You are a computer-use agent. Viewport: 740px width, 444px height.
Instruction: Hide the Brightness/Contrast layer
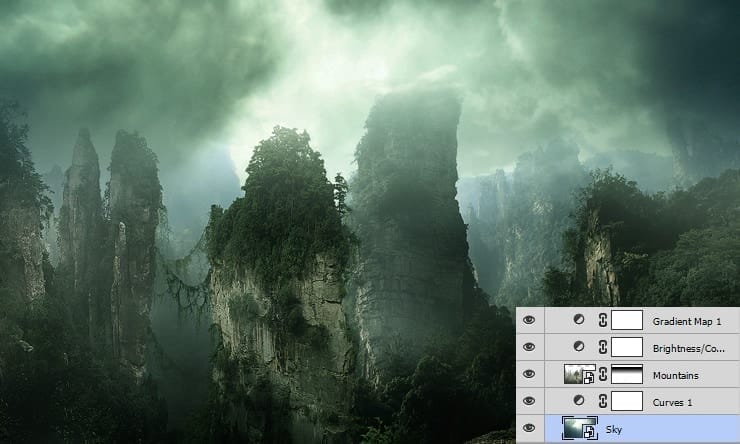(529, 347)
